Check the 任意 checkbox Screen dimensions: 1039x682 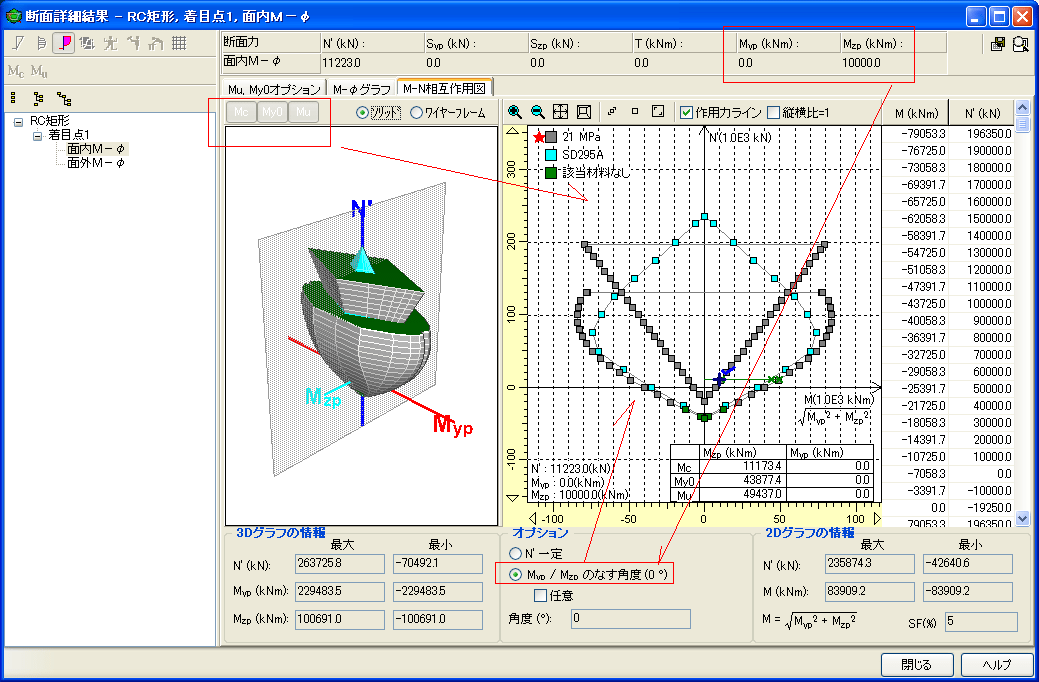(x=540, y=595)
